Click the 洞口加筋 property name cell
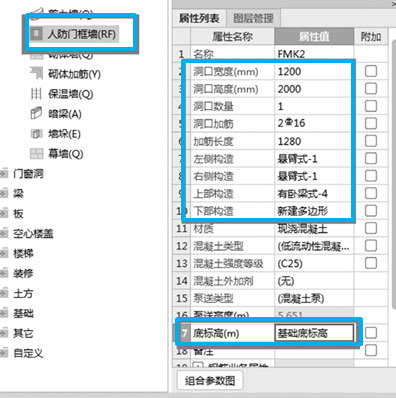The image size is (396, 398). (x=232, y=123)
